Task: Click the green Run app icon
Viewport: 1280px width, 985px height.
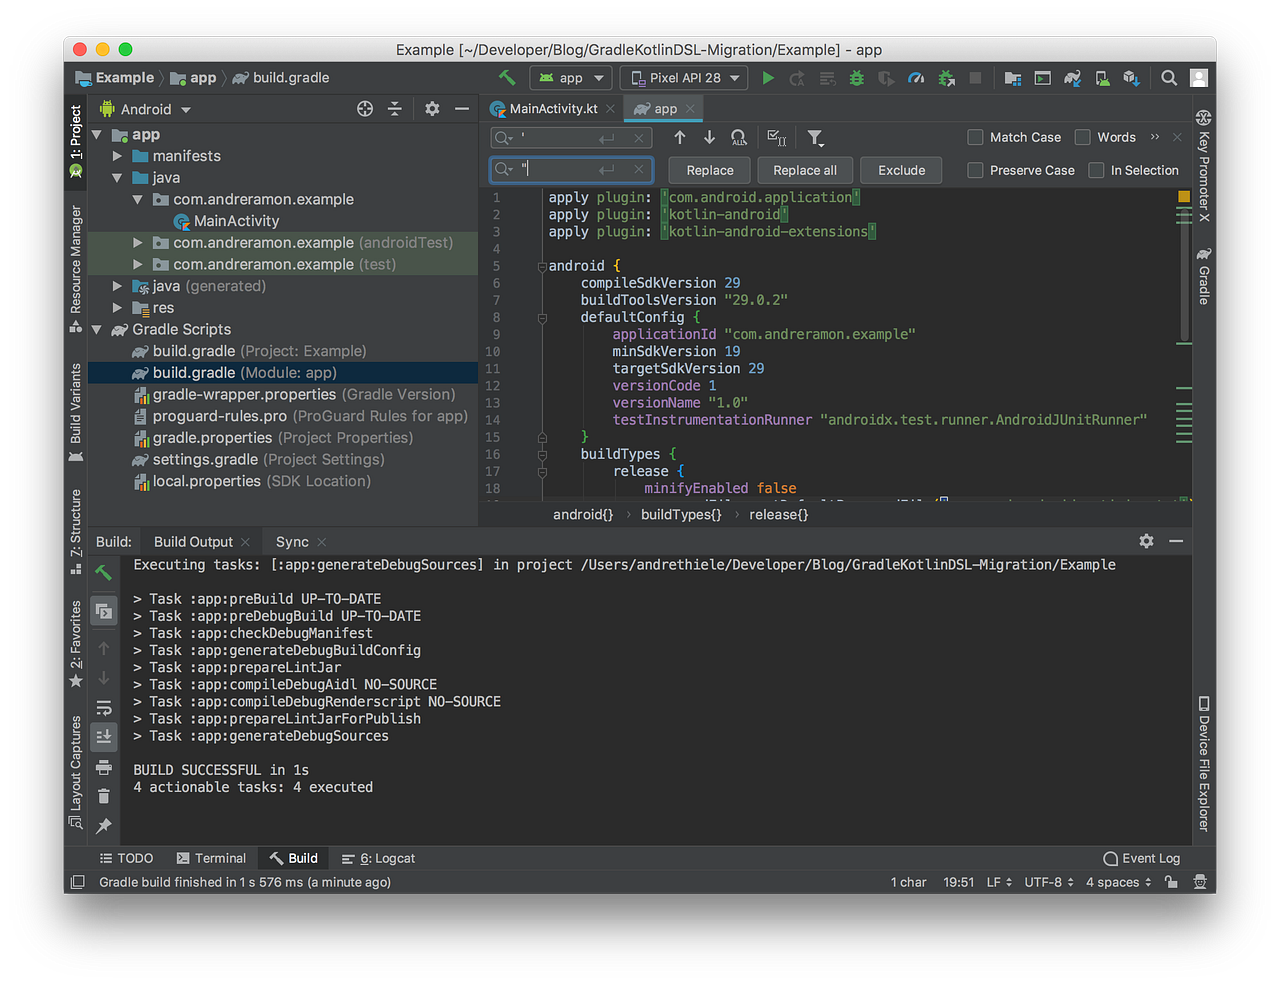Action: (x=768, y=78)
